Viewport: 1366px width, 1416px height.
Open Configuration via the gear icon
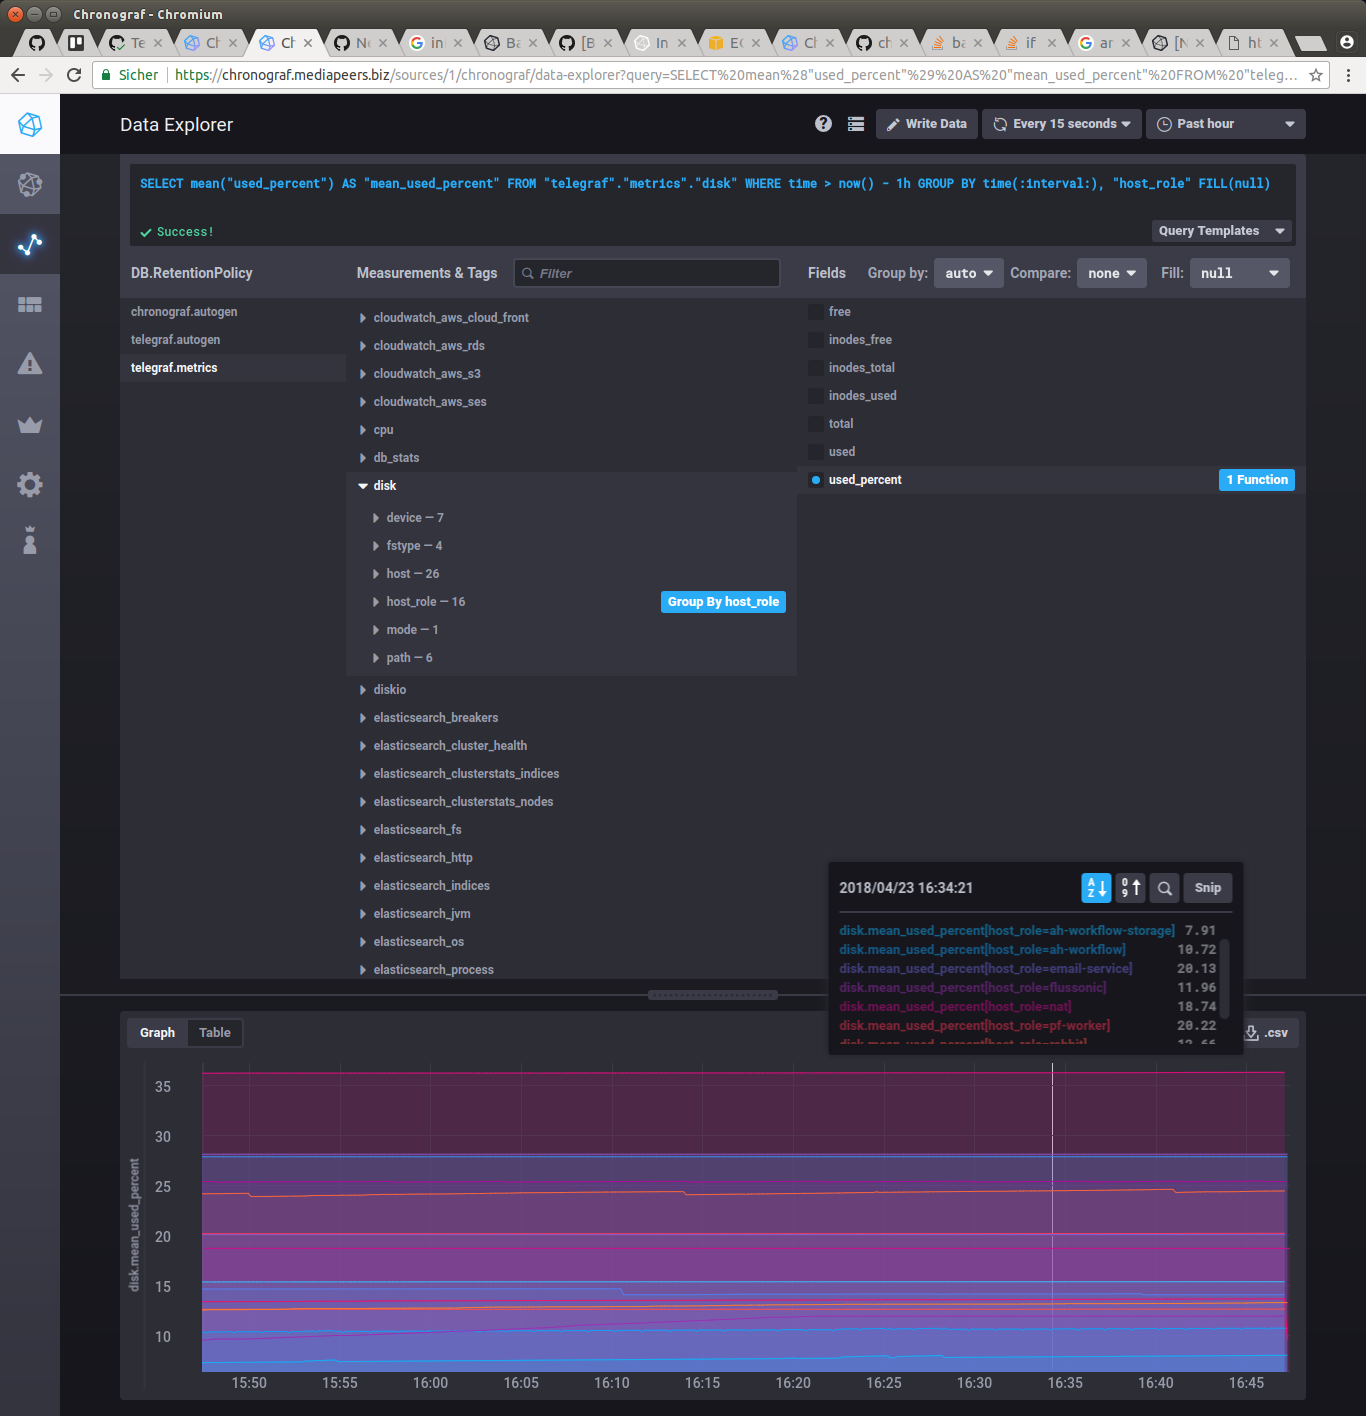pyautogui.click(x=30, y=485)
